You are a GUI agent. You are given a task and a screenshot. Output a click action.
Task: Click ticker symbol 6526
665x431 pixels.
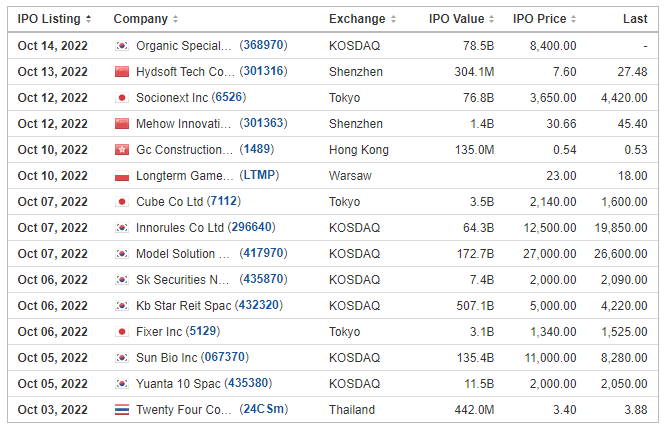[x=229, y=97]
